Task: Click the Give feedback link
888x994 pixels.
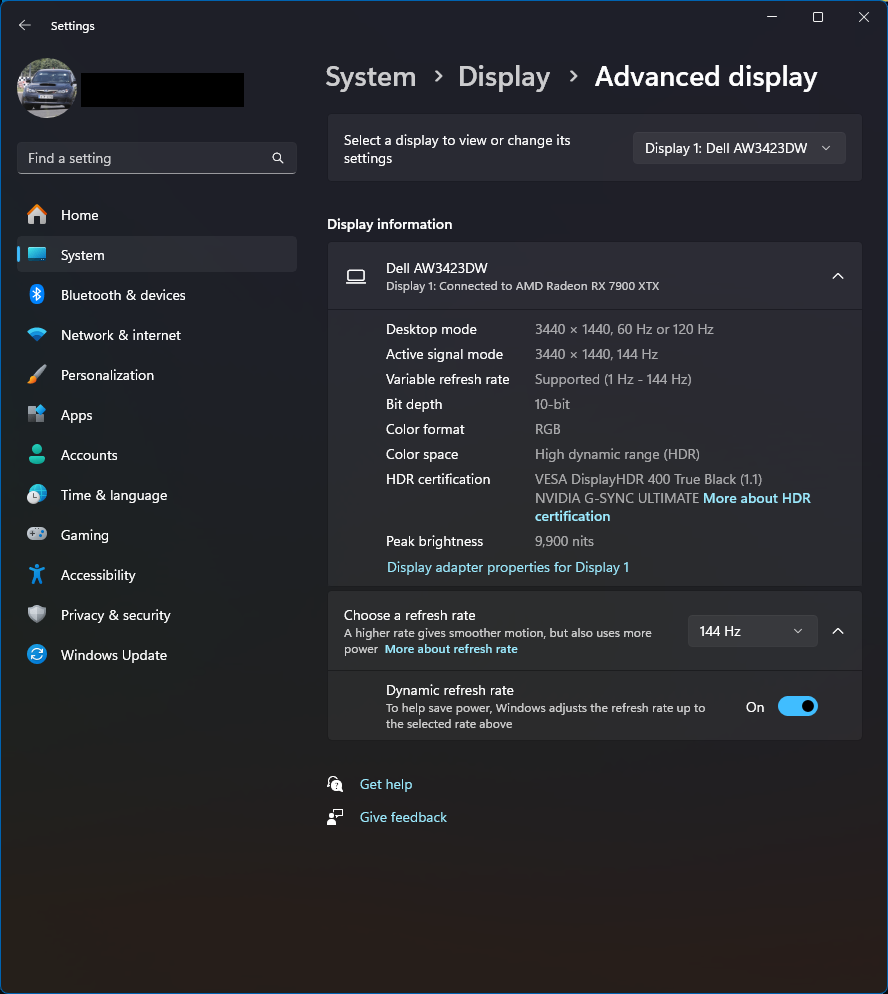Action: click(x=403, y=817)
